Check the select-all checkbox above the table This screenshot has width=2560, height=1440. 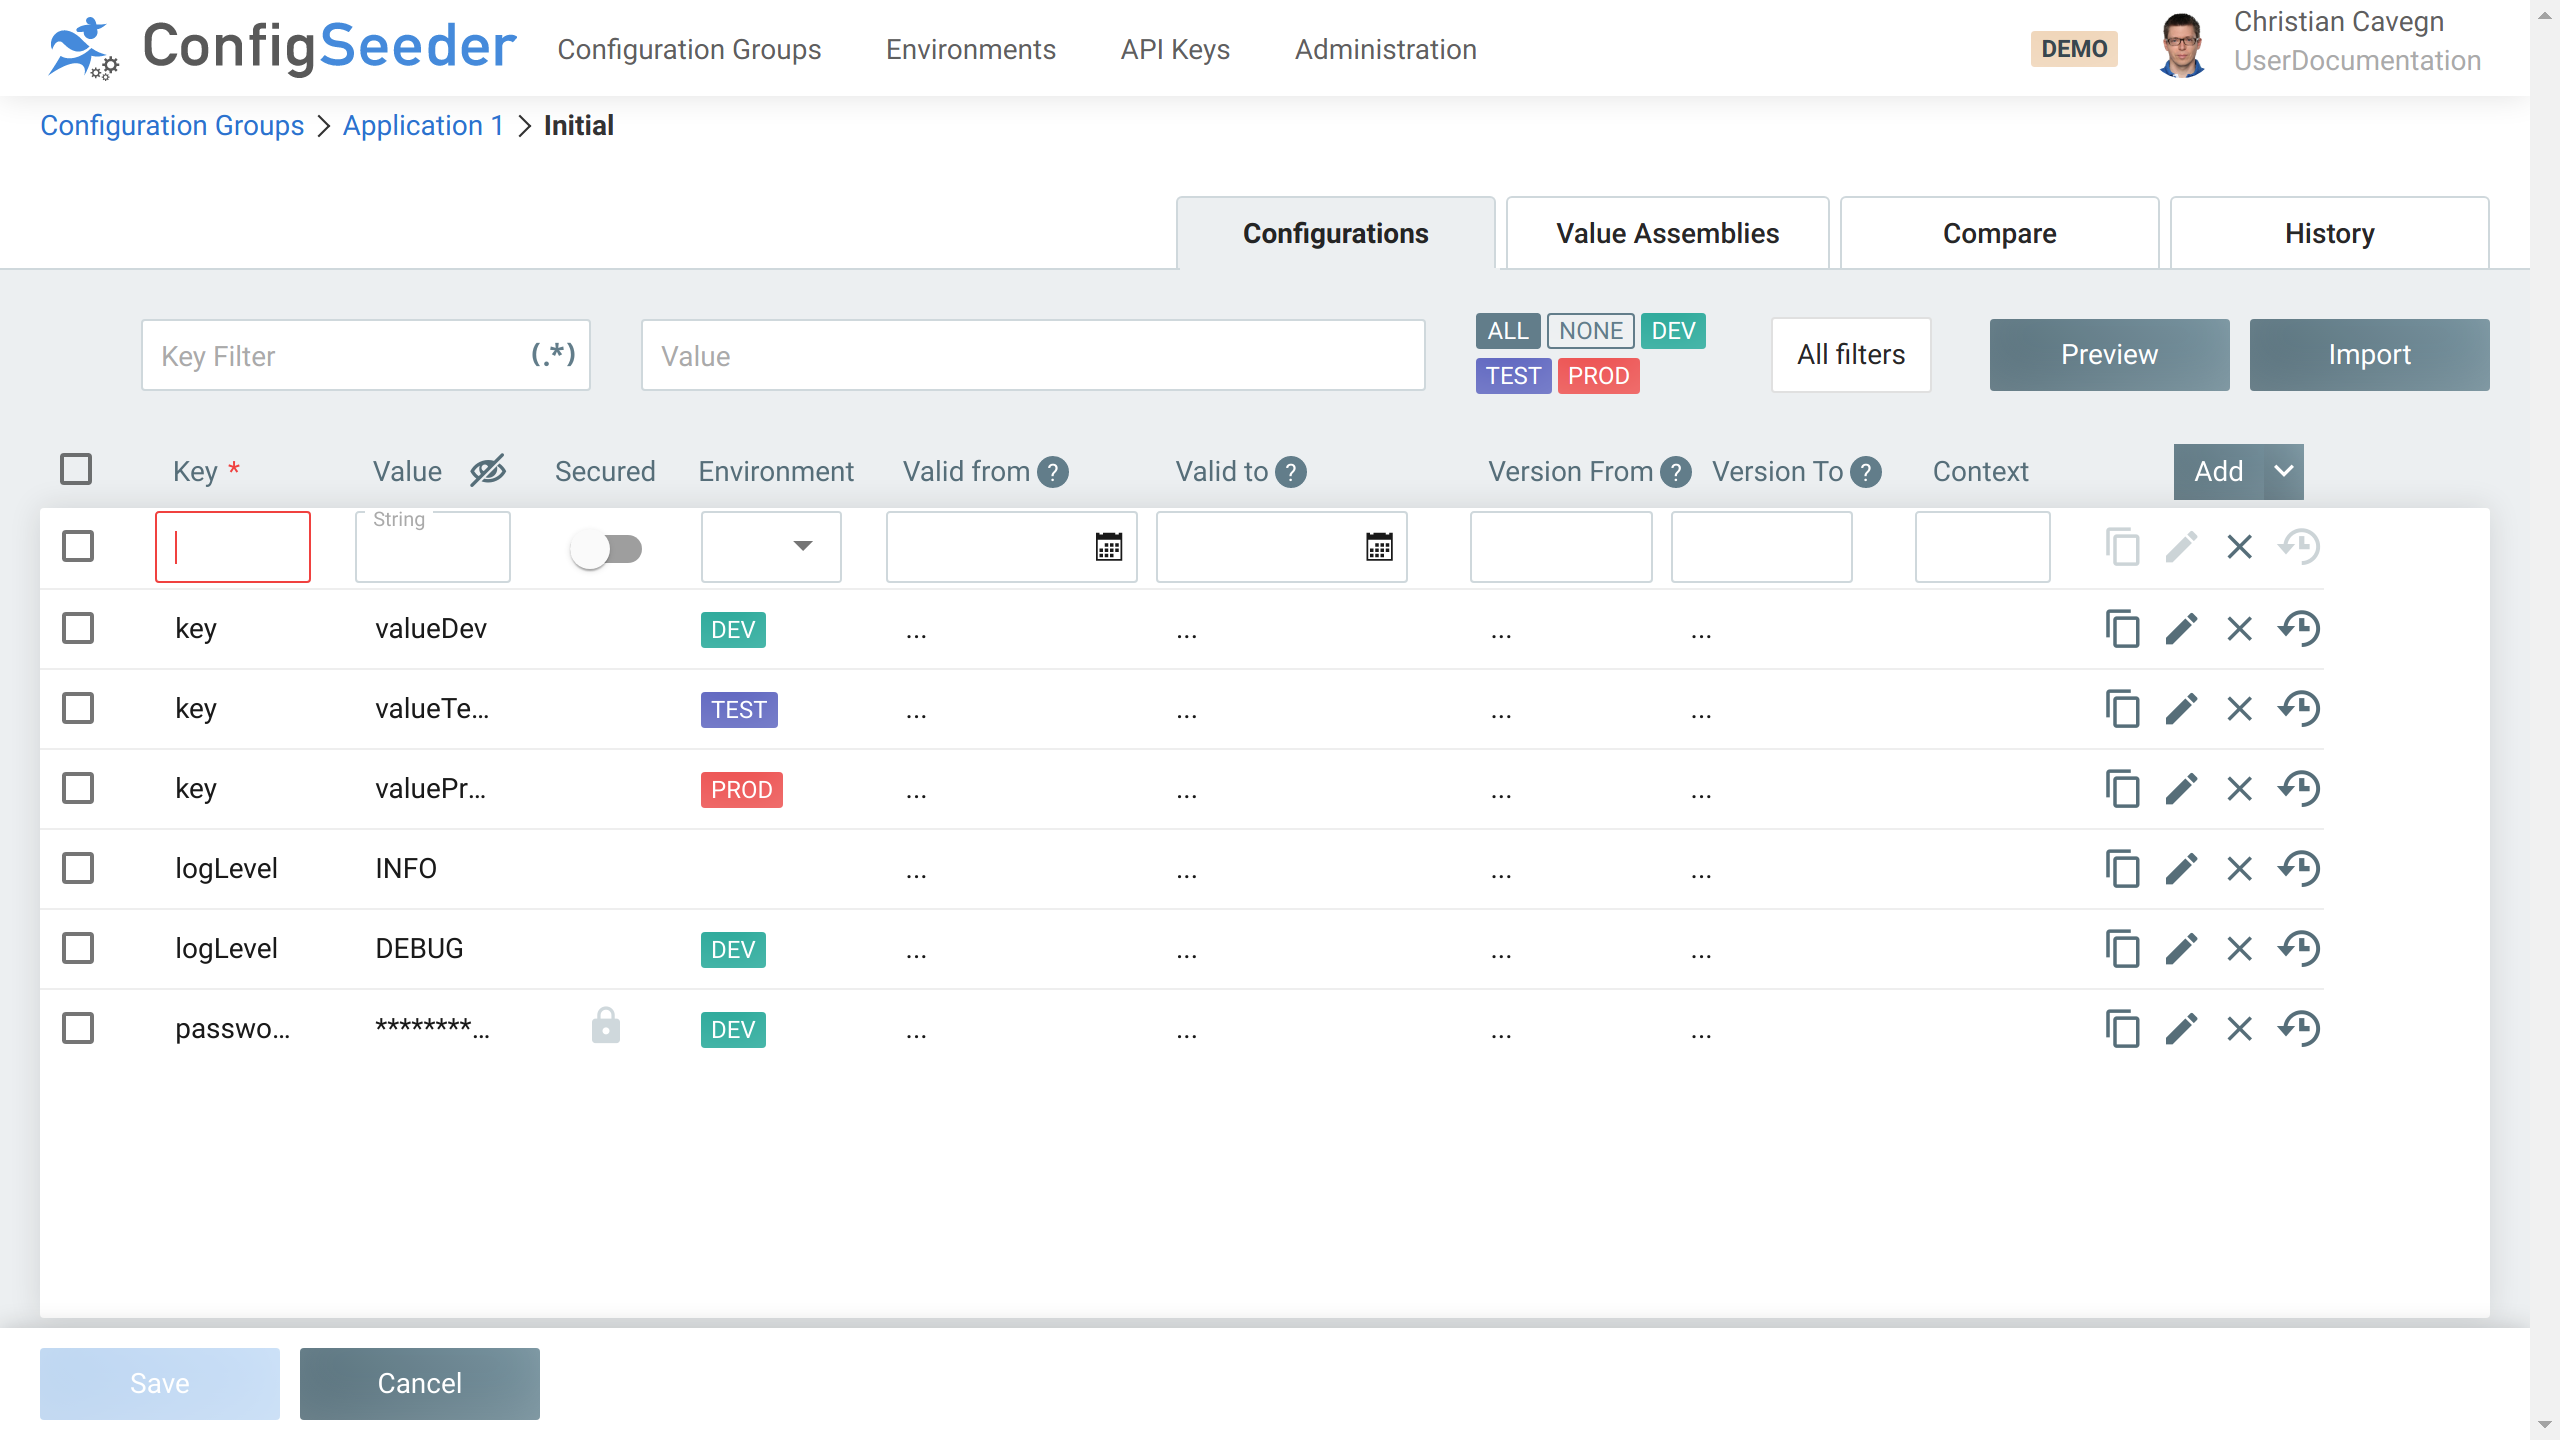[77, 467]
